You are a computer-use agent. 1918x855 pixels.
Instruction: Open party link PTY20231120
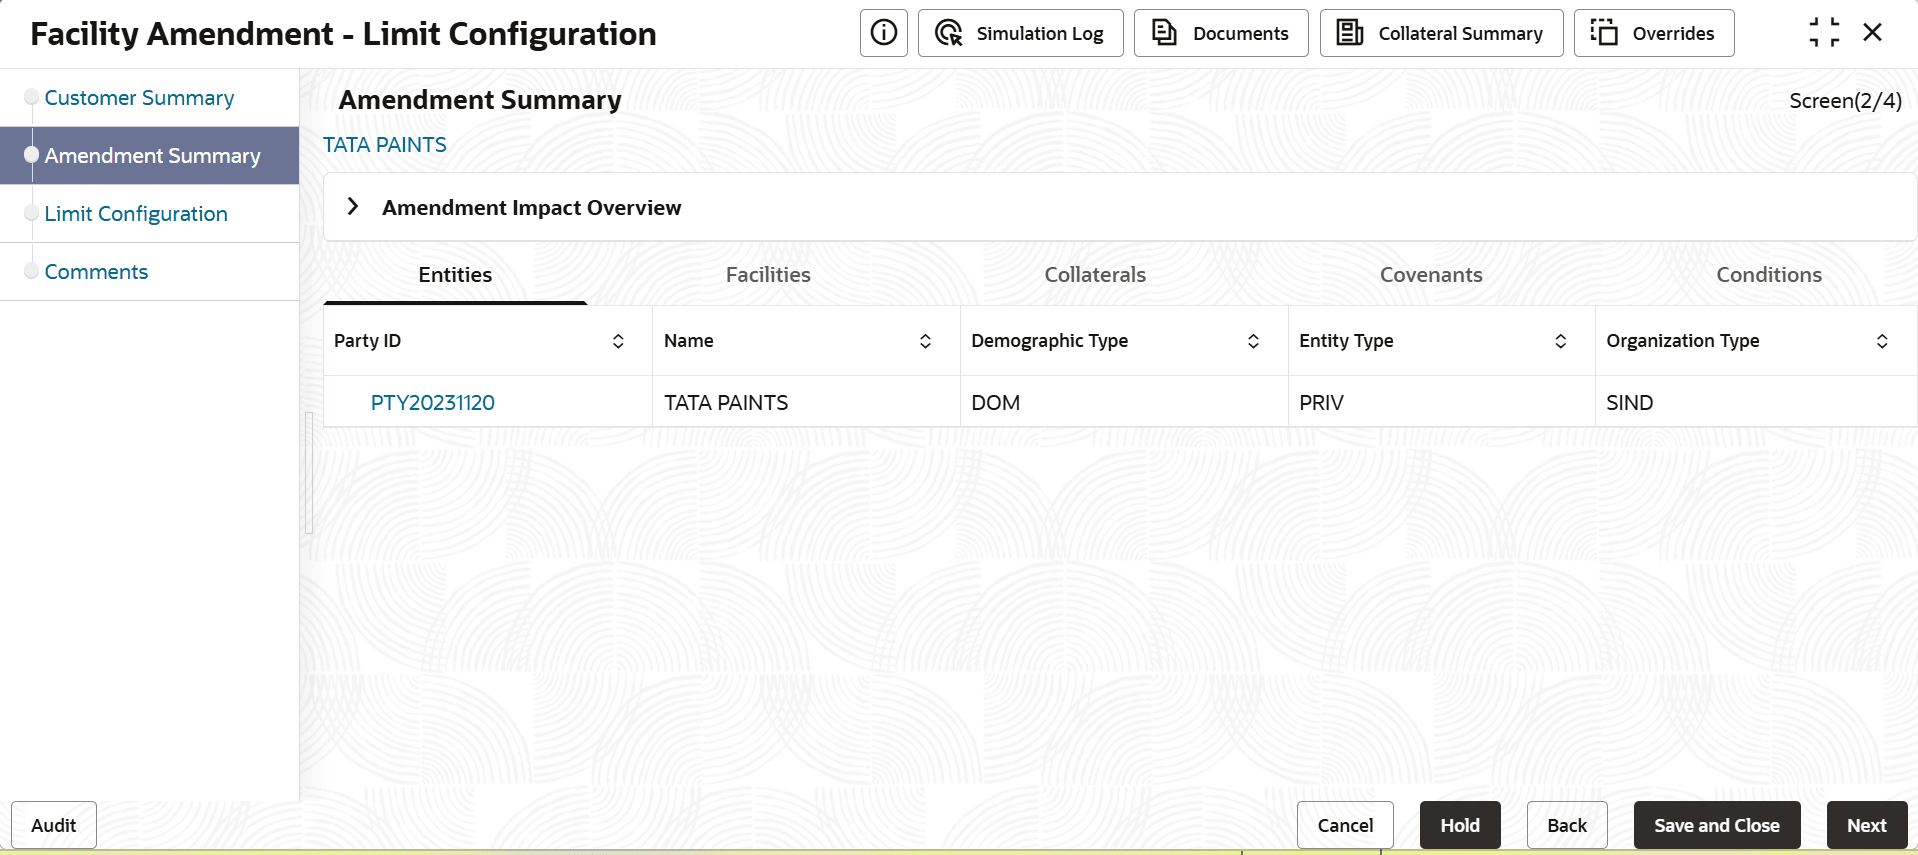432,403
